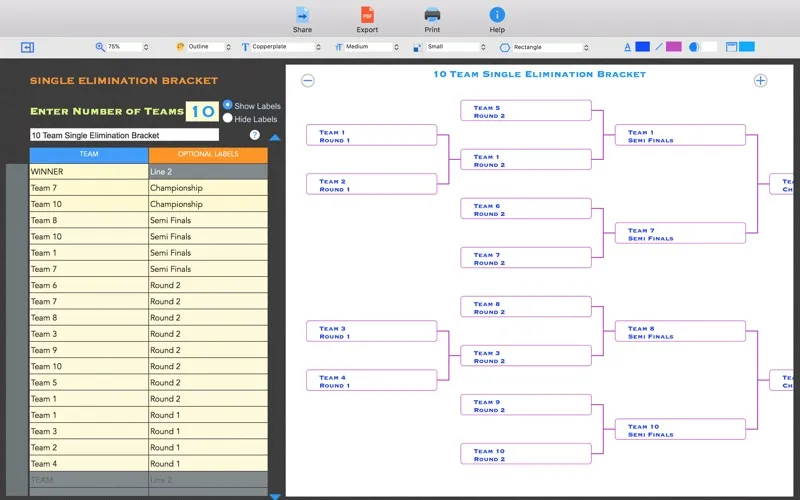Click the Team 7 Semi Finals bracket box

680,233
